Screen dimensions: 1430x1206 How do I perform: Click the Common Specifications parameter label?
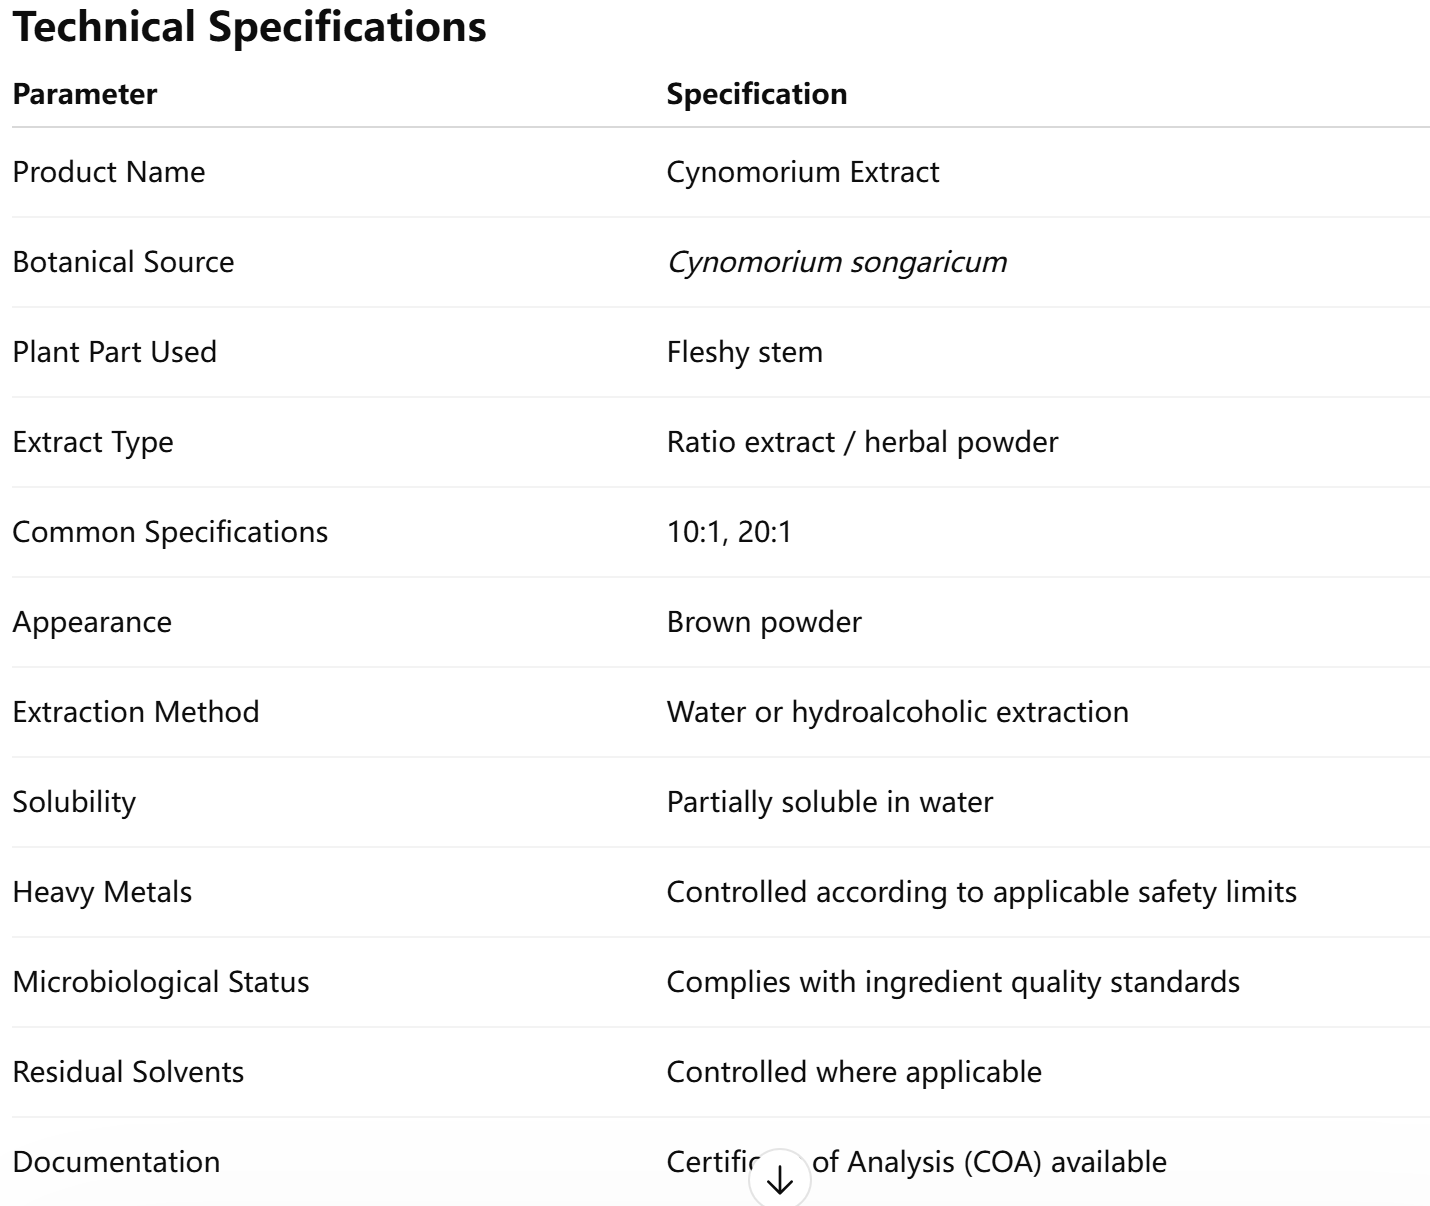click(x=170, y=532)
